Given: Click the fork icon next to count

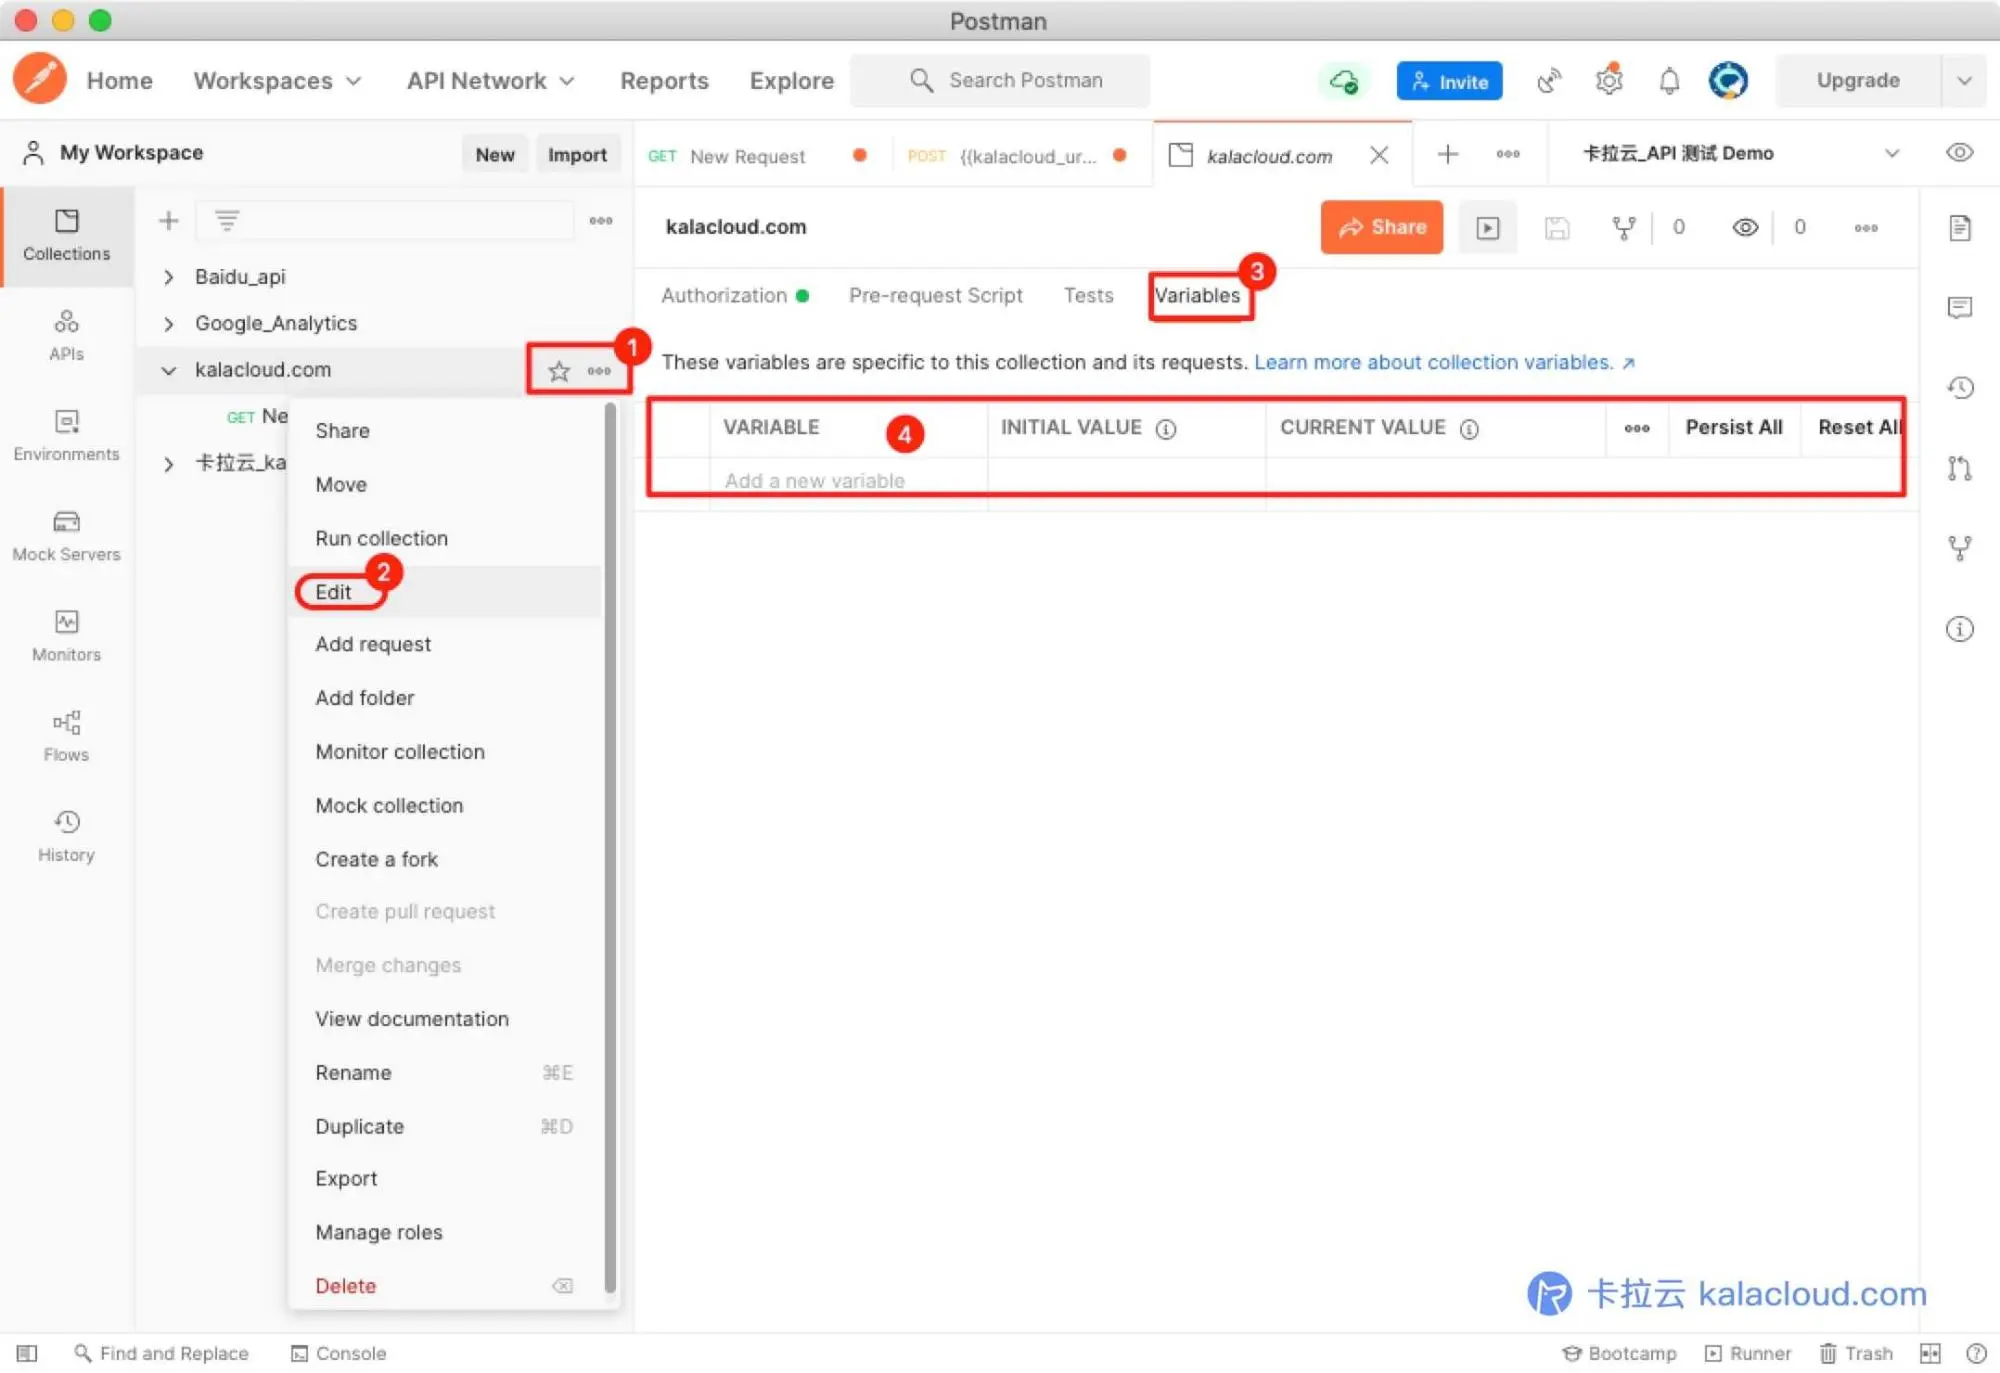Looking at the screenshot, I should [1624, 228].
